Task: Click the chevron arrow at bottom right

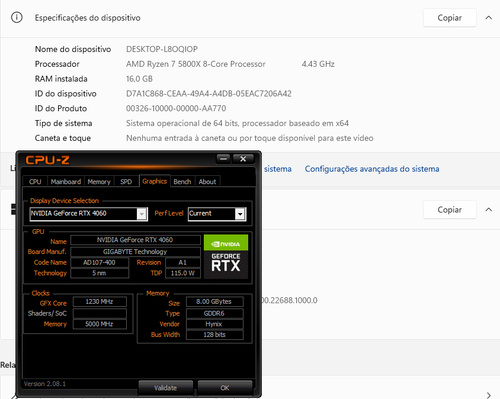Action: [488, 395]
